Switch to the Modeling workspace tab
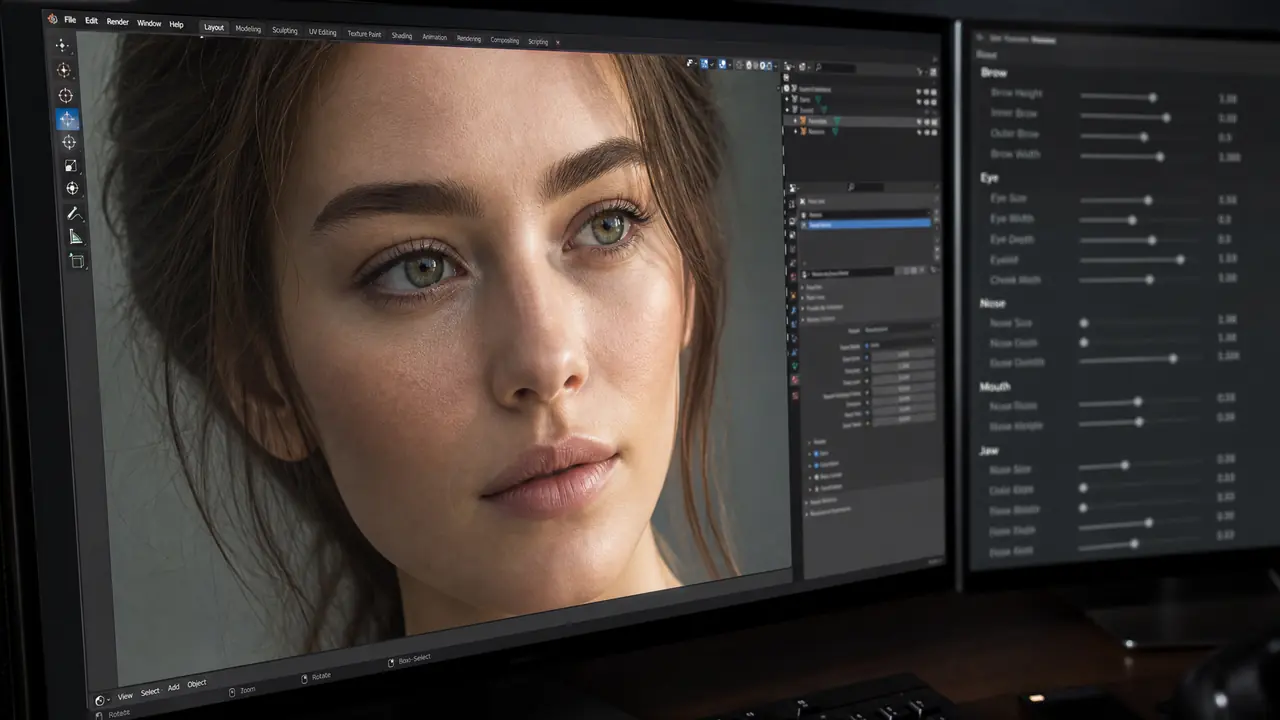 [x=248, y=29]
